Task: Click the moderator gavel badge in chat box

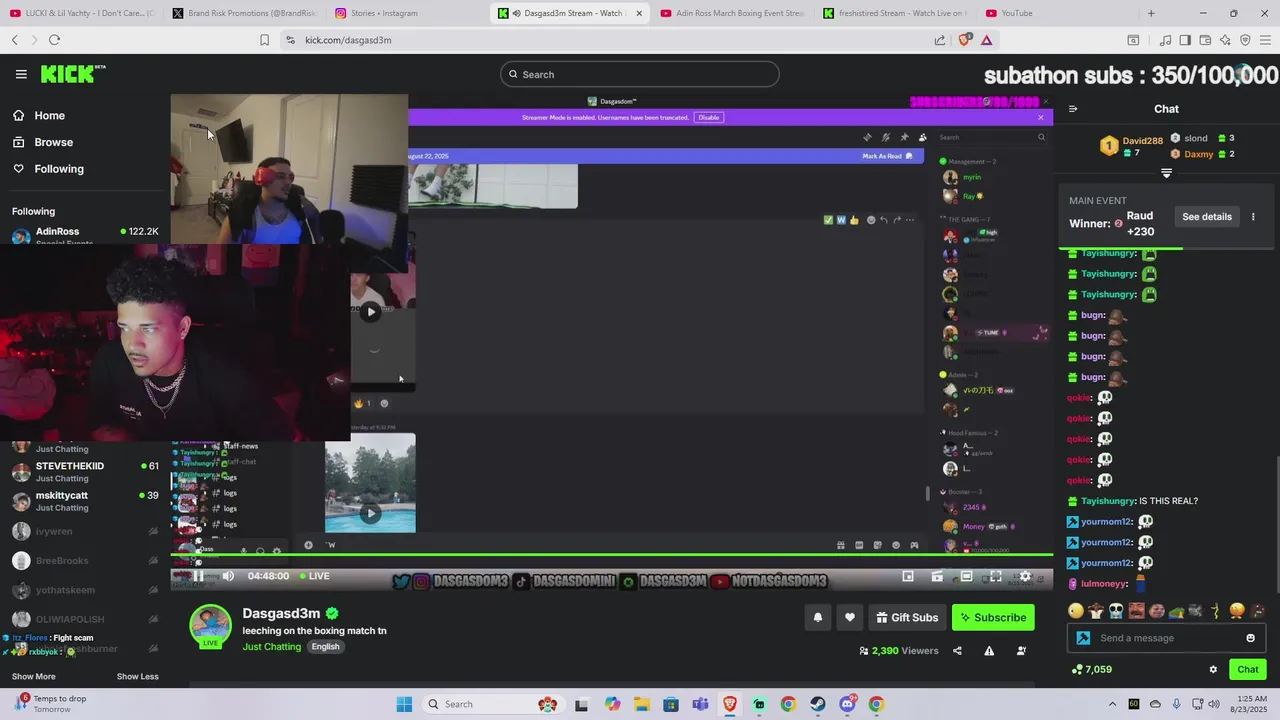Action: pos(1083,638)
